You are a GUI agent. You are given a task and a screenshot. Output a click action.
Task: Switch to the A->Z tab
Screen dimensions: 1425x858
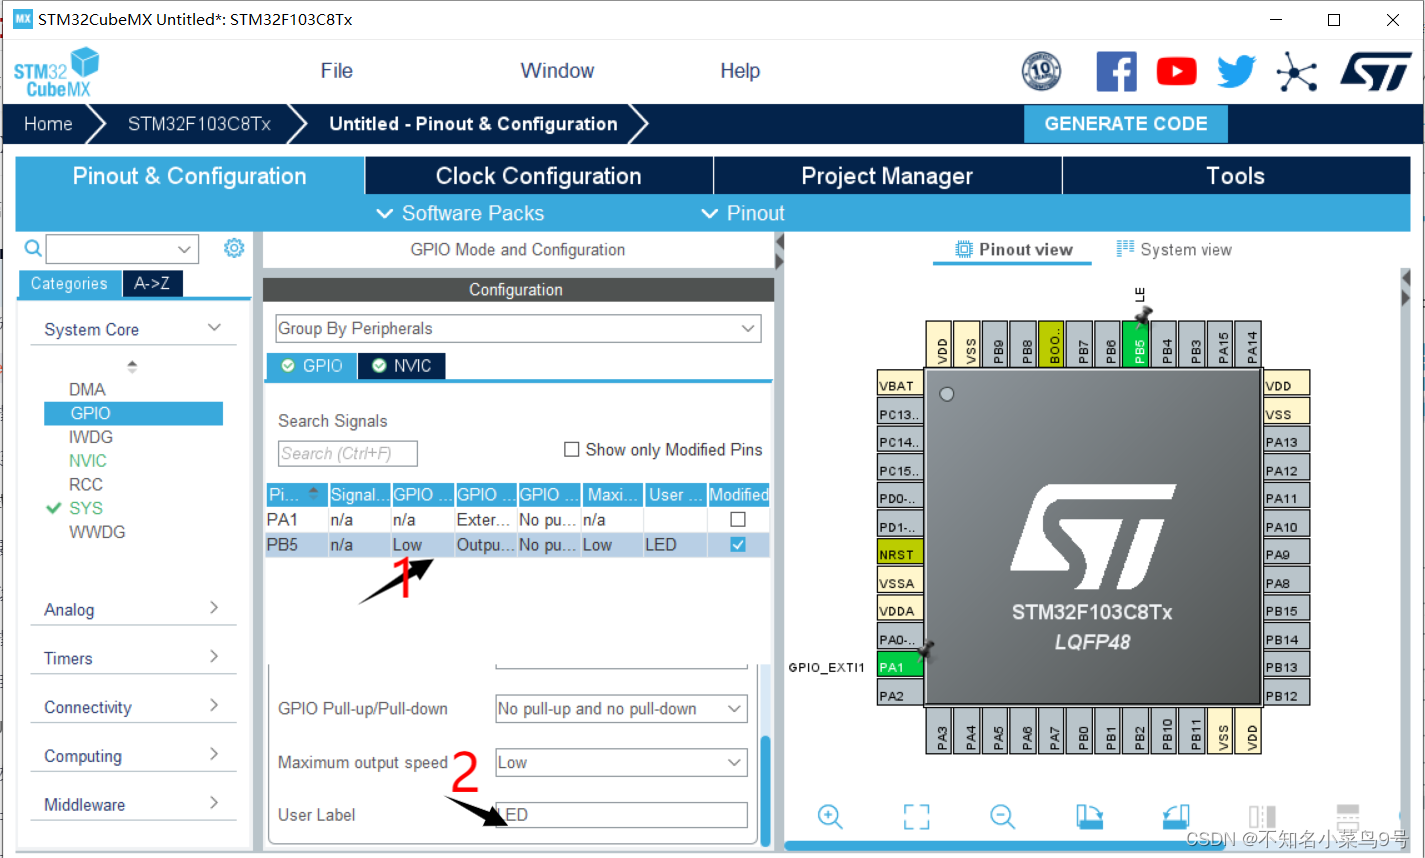point(152,284)
